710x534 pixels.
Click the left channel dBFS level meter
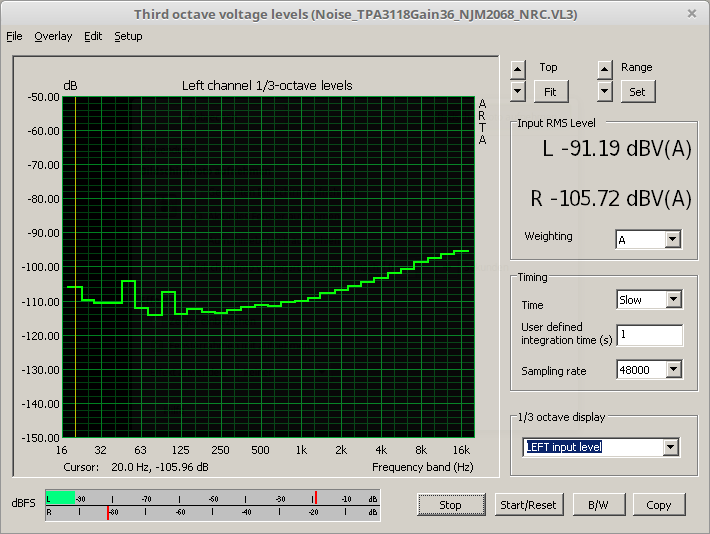(x=212, y=498)
